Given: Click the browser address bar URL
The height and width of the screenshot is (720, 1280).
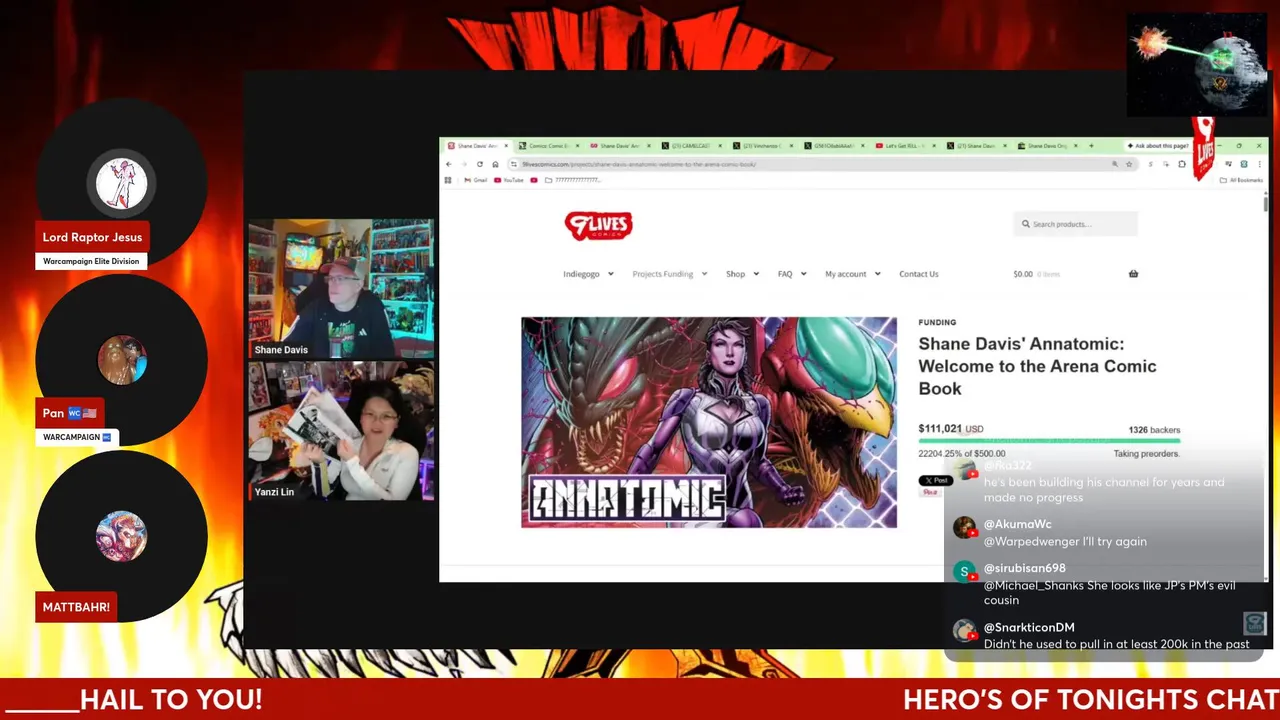Looking at the screenshot, I should click(638, 164).
